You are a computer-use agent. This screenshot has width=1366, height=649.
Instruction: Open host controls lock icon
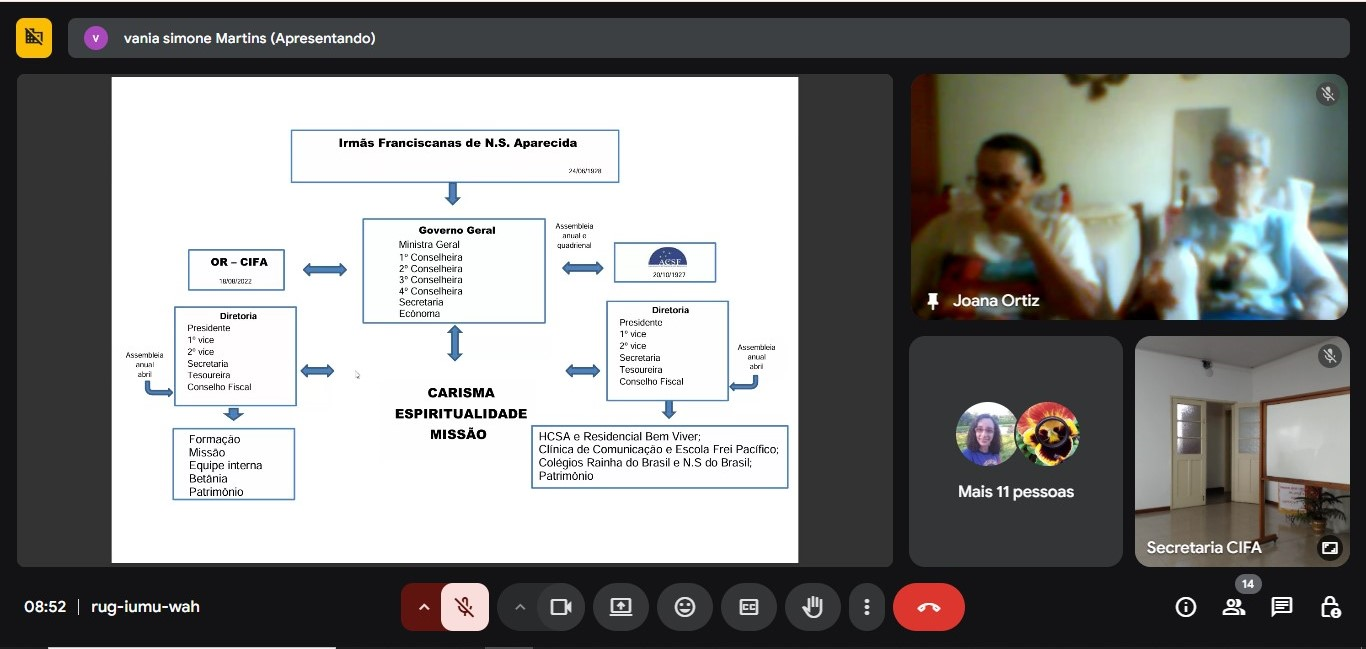(1330, 607)
